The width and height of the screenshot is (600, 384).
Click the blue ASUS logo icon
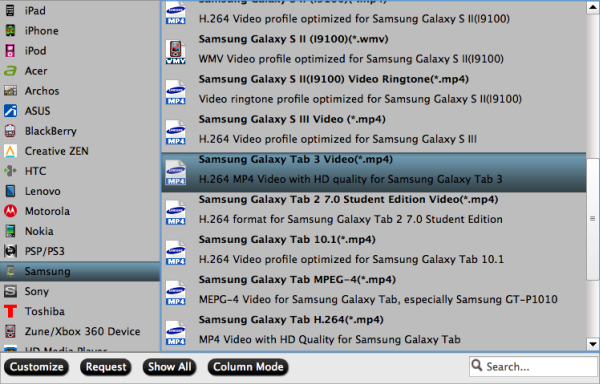pyautogui.click(x=10, y=111)
